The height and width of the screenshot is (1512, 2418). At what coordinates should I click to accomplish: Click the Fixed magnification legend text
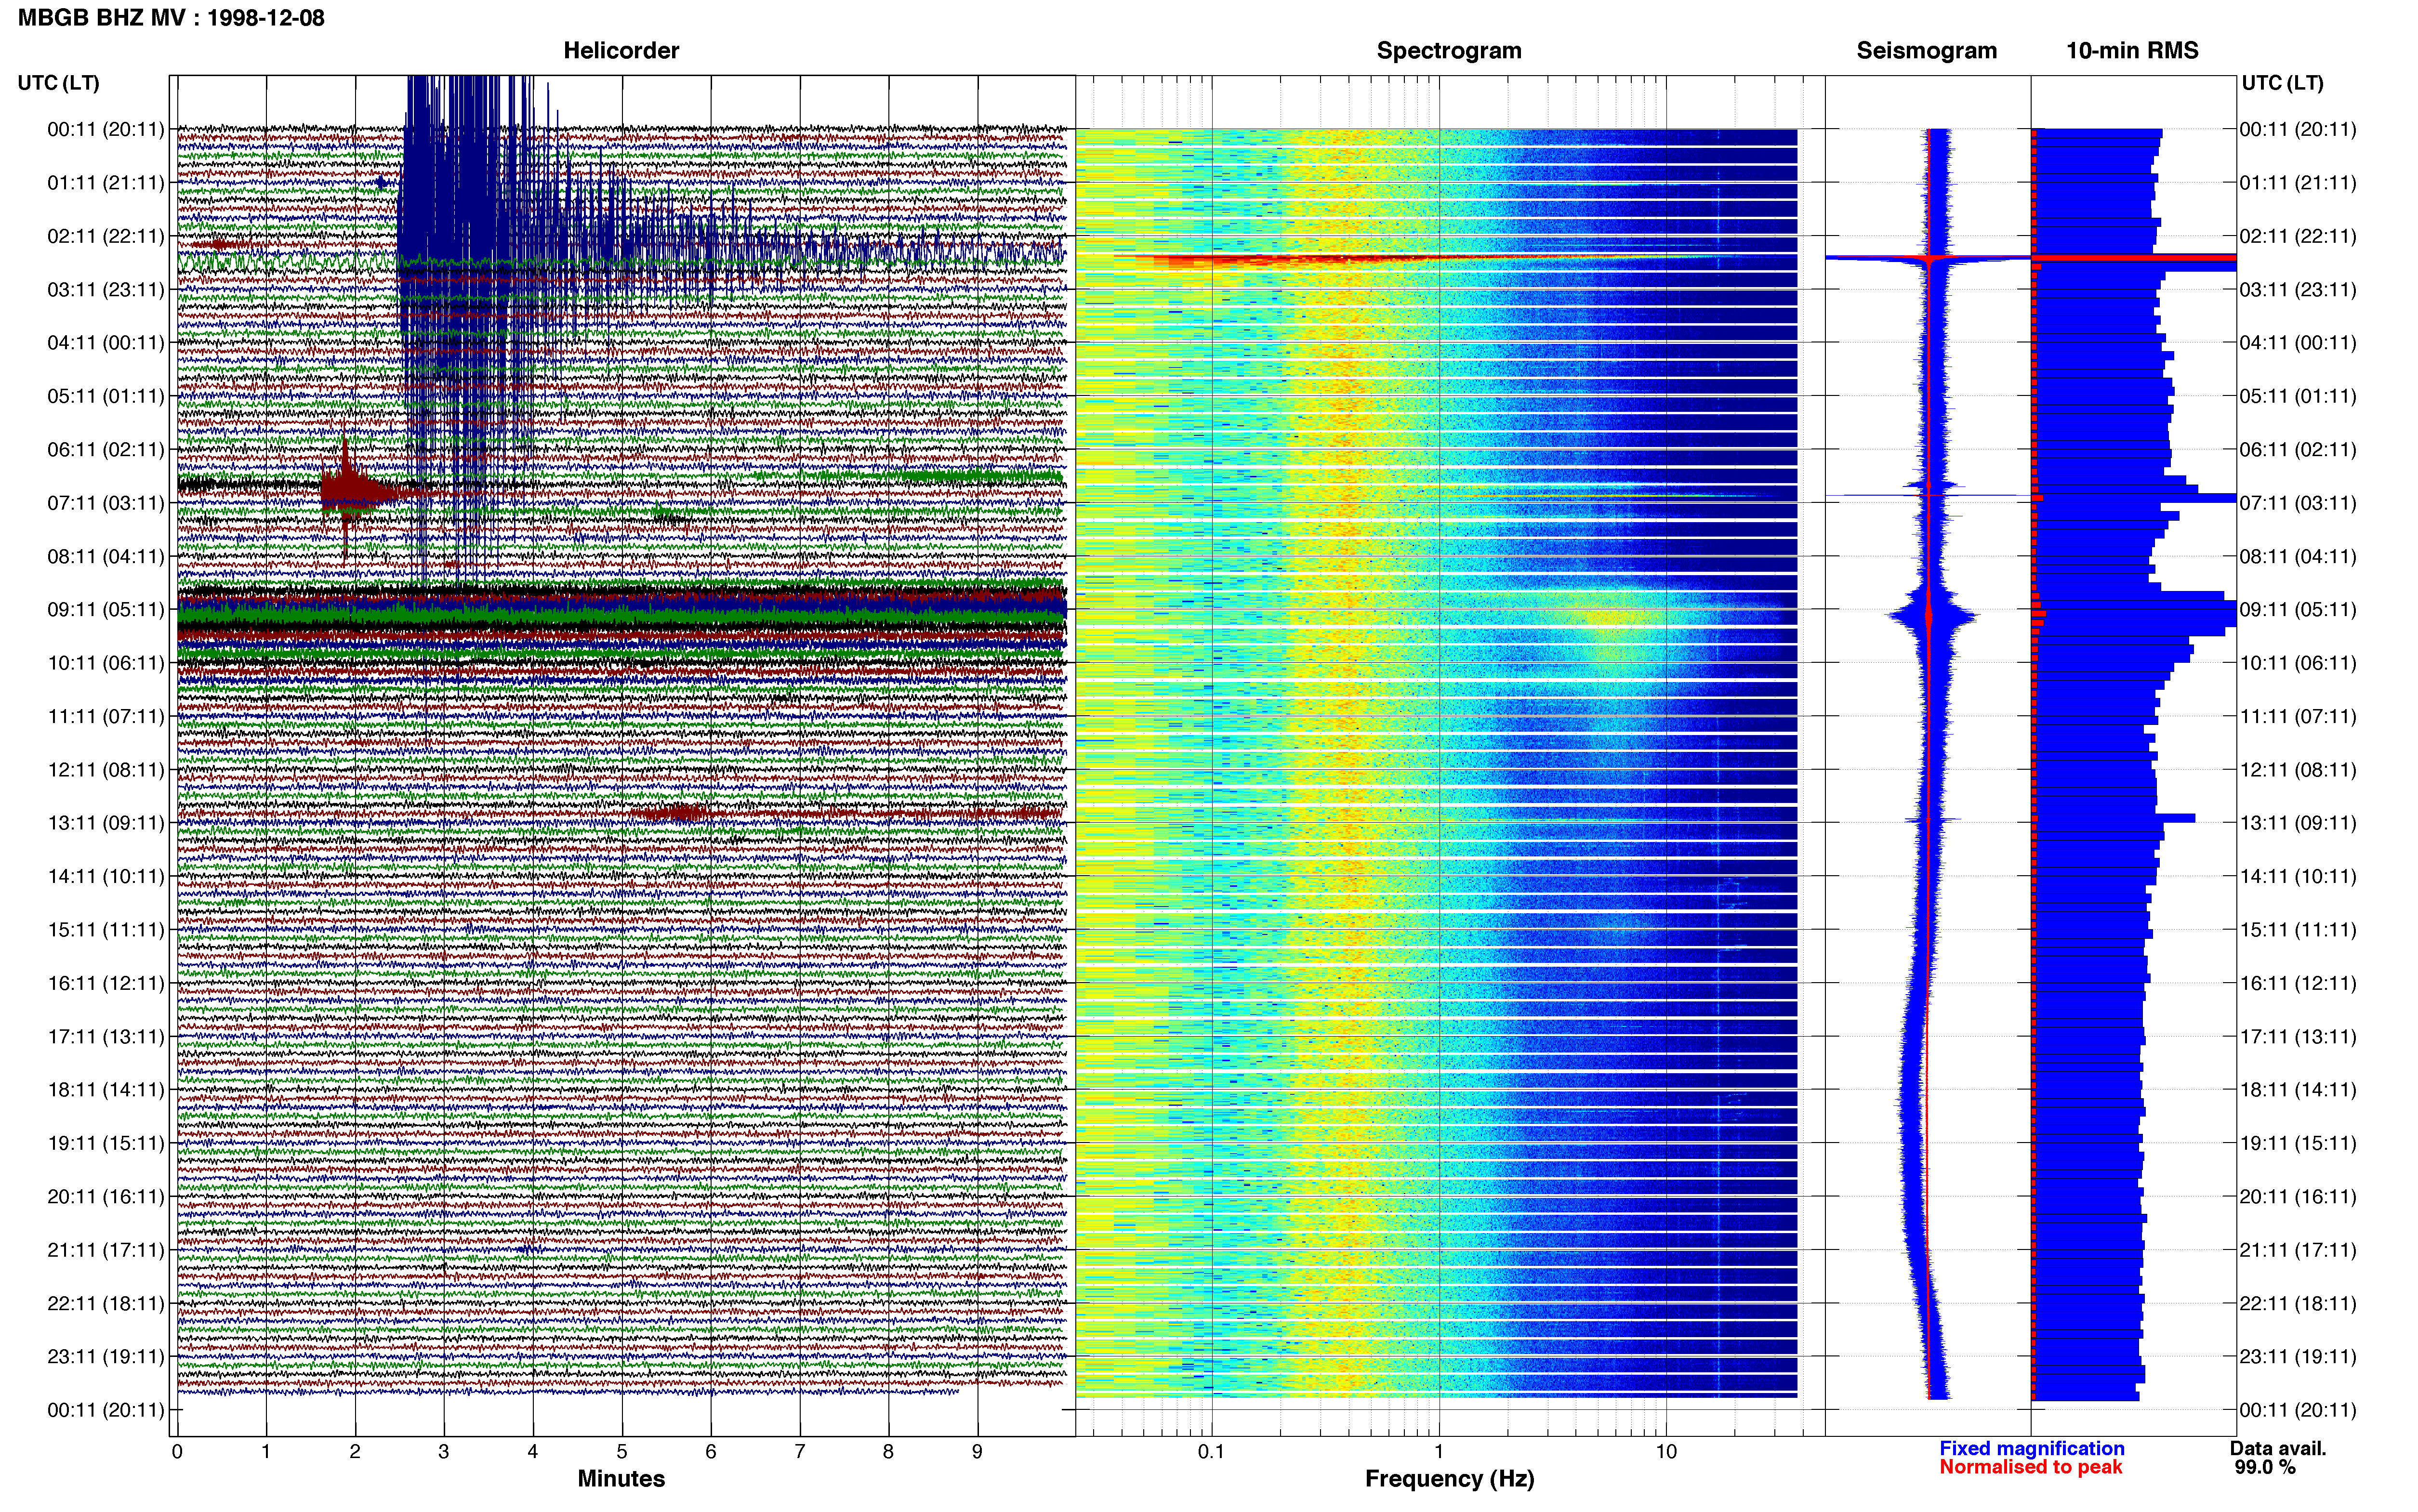[x=2031, y=1448]
